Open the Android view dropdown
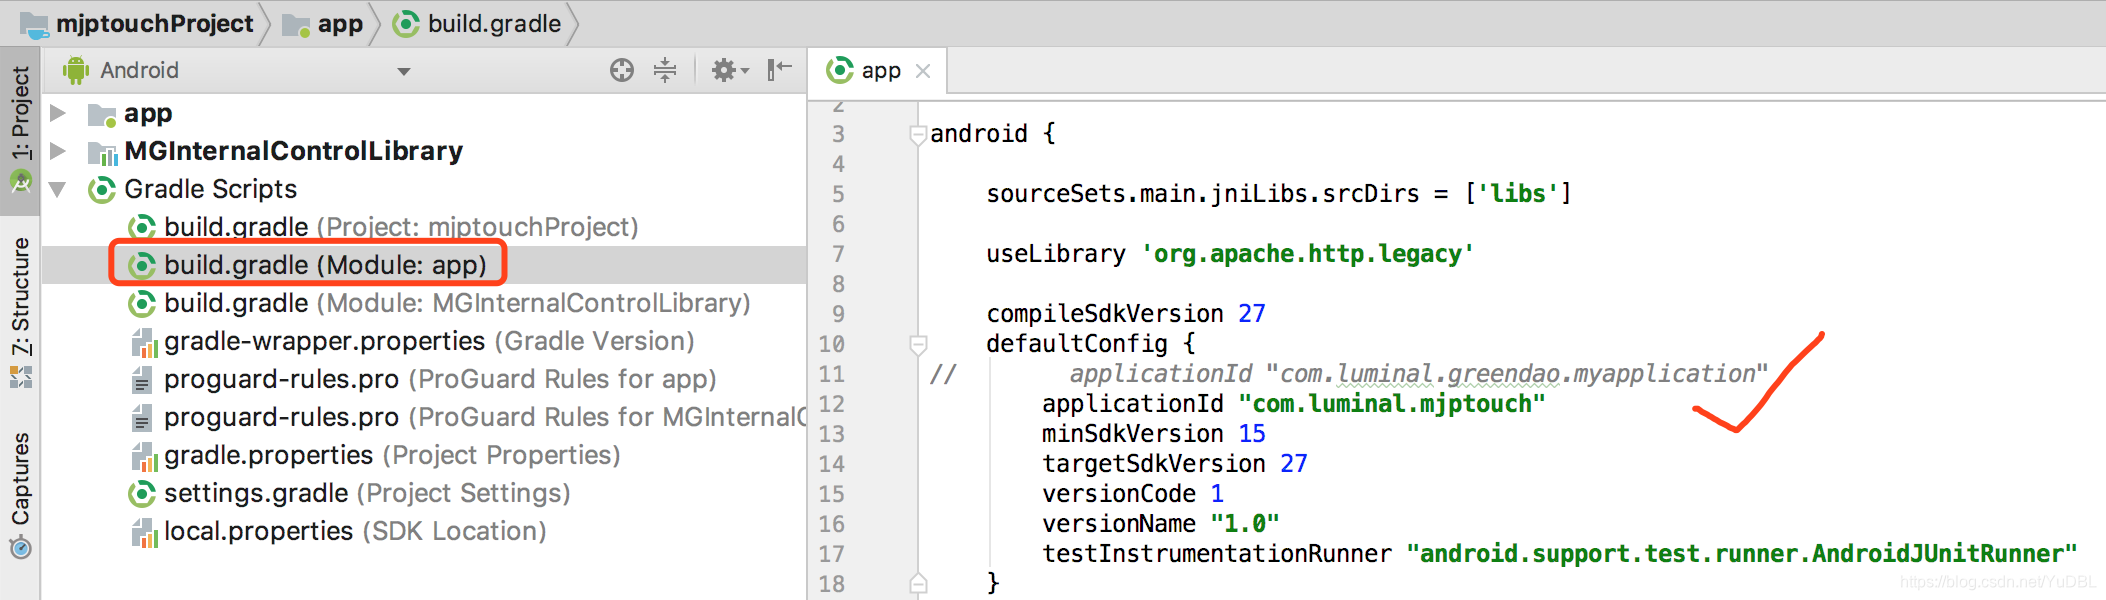The height and width of the screenshot is (600, 2106). (x=404, y=71)
